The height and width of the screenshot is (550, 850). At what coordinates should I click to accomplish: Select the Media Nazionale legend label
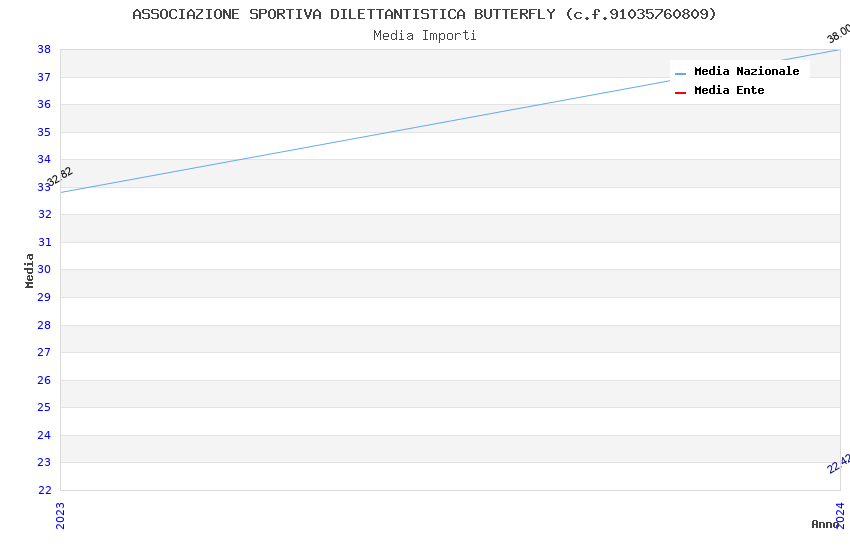coord(746,72)
